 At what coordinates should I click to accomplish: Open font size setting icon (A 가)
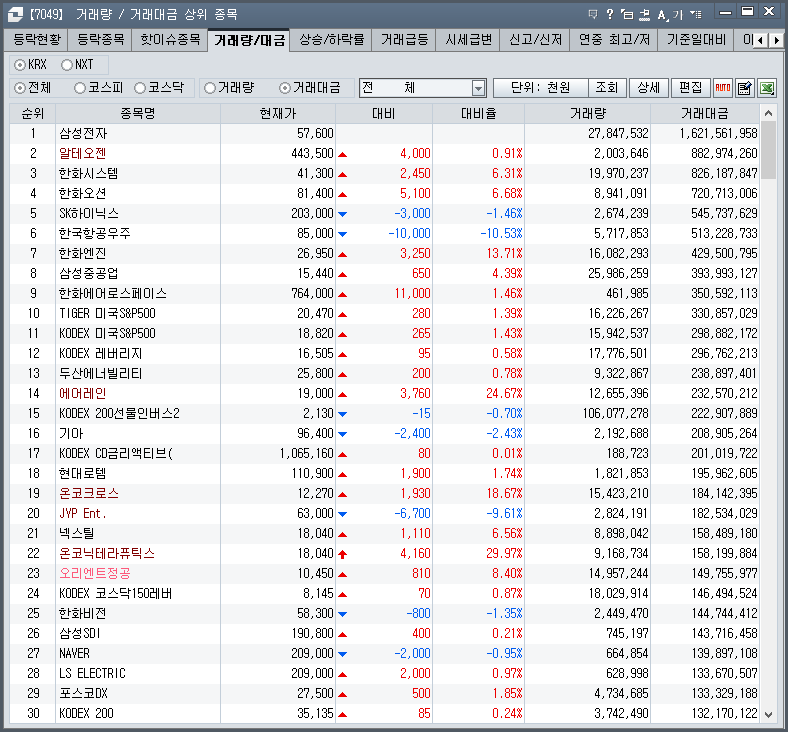click(x=669, y=14)
